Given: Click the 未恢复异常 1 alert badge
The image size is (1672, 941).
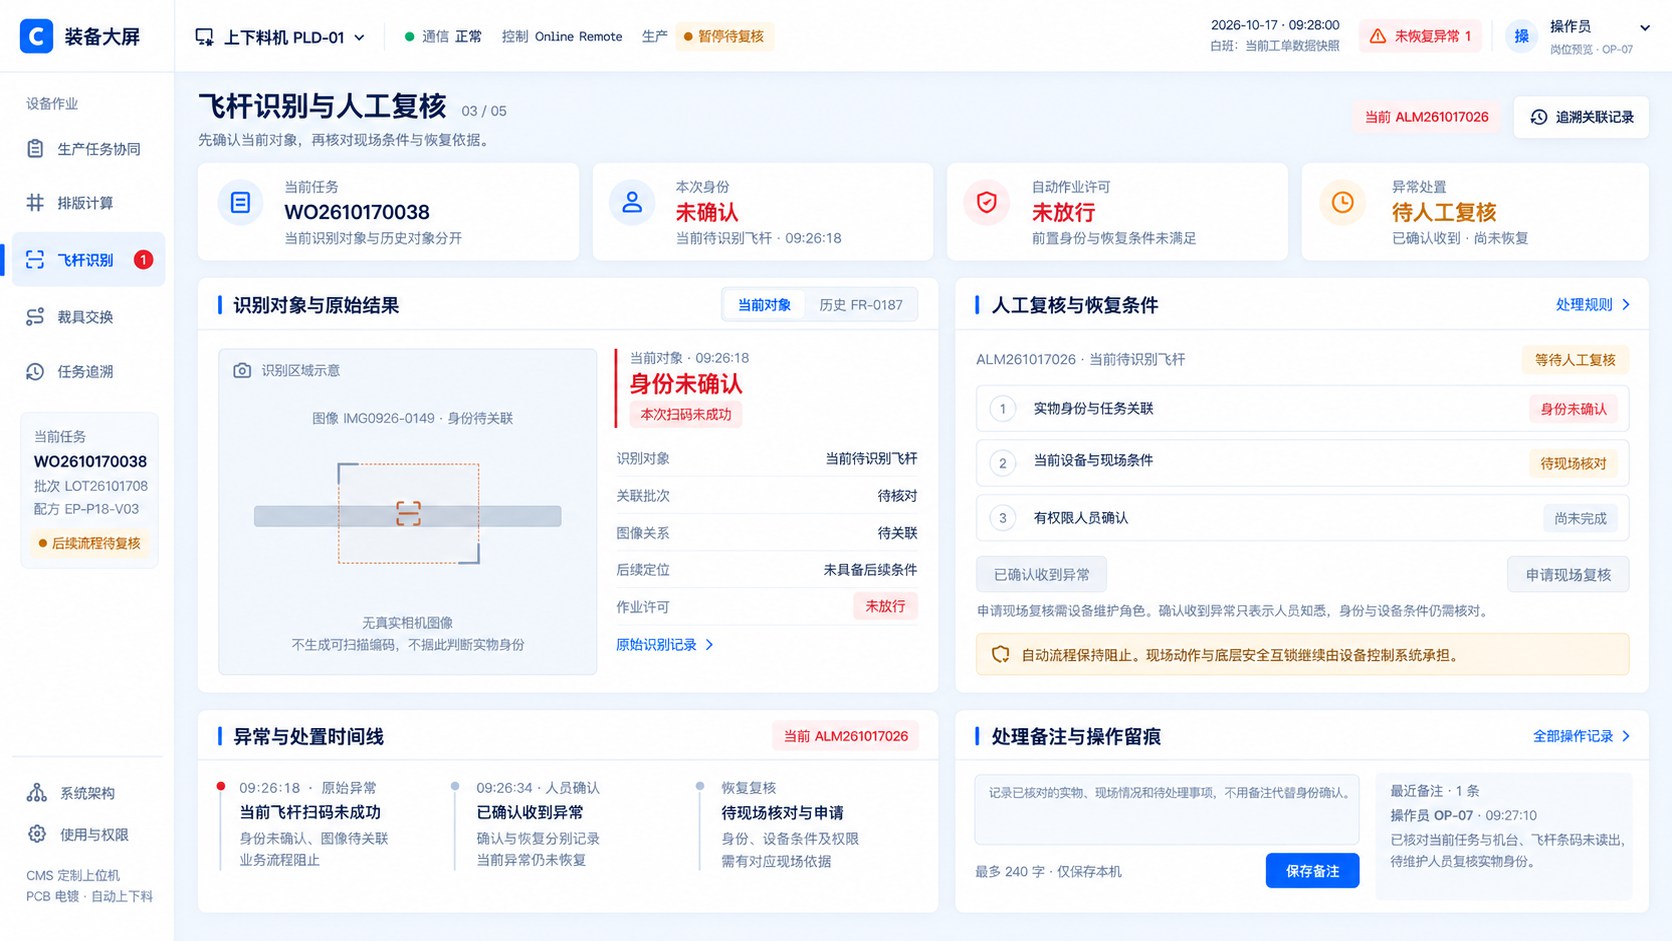Looking at the screenshot, I should 1420,36.
